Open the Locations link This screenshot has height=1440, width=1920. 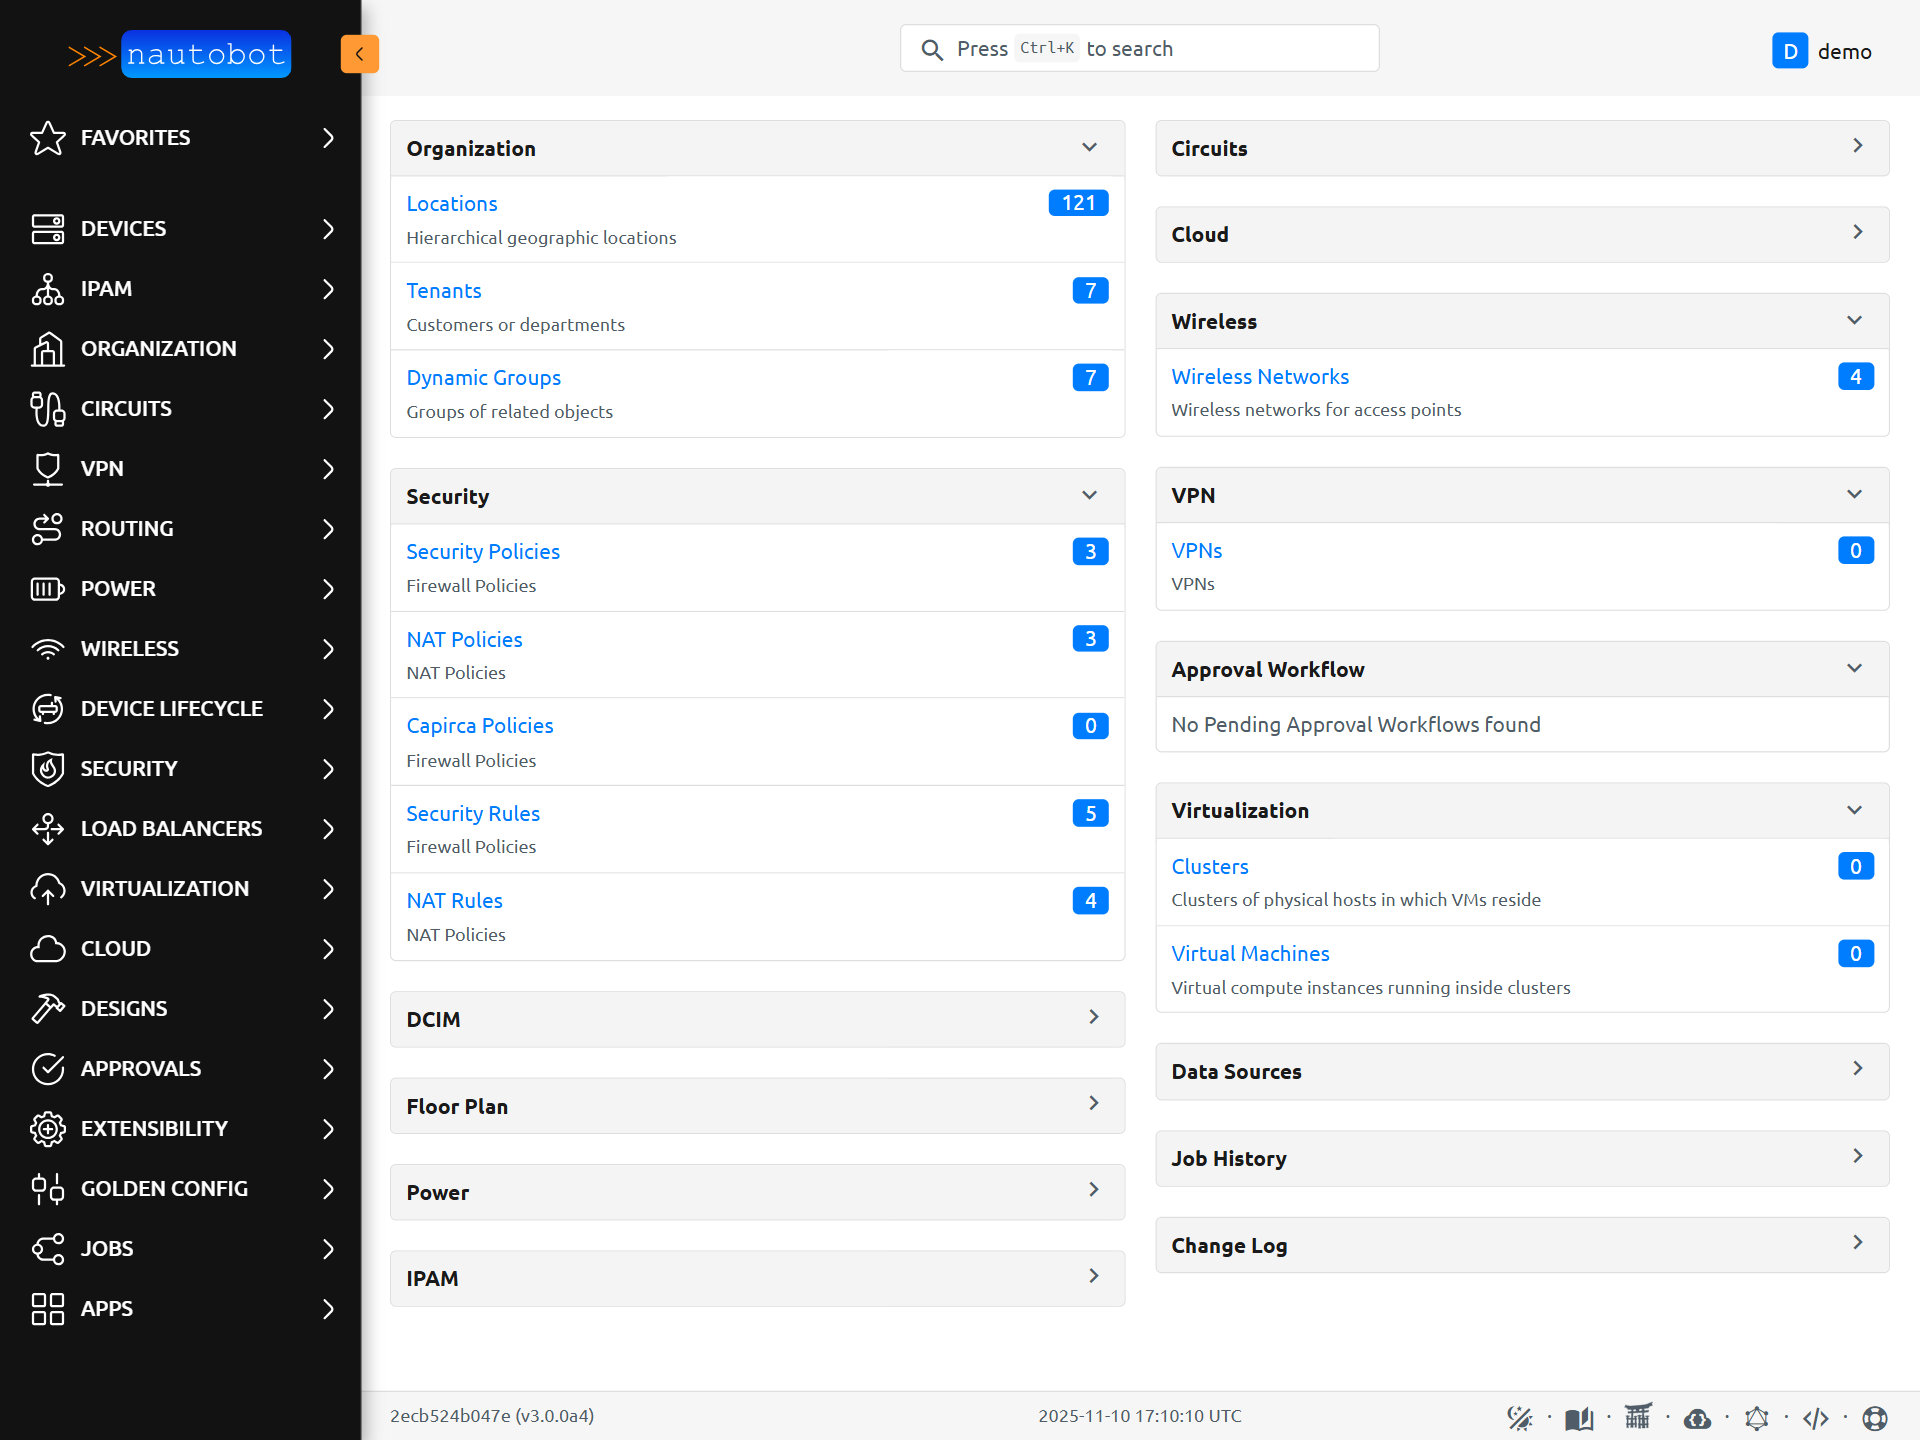451,204
